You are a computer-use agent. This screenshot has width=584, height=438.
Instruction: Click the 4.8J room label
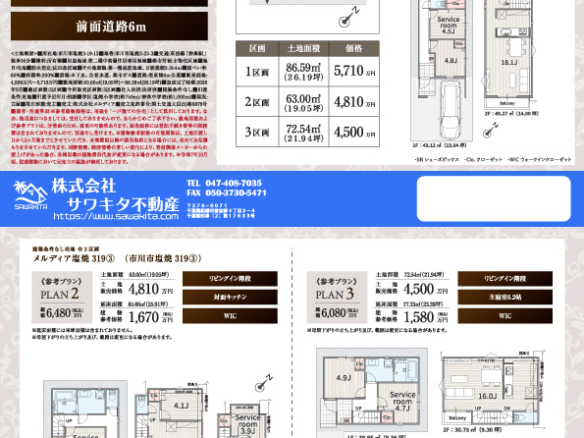450,60
